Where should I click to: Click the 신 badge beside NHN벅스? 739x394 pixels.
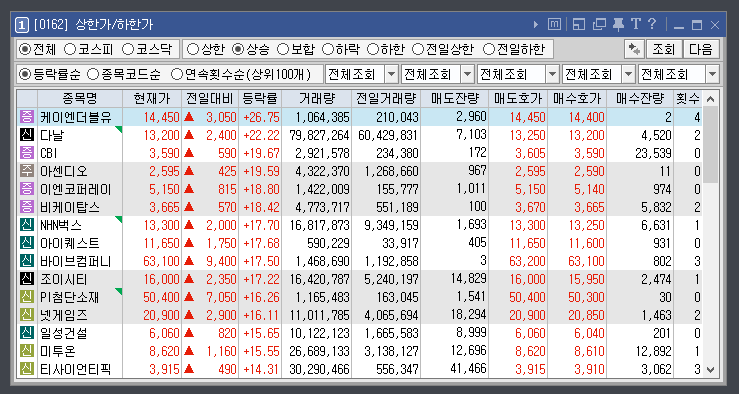point(27,225)
